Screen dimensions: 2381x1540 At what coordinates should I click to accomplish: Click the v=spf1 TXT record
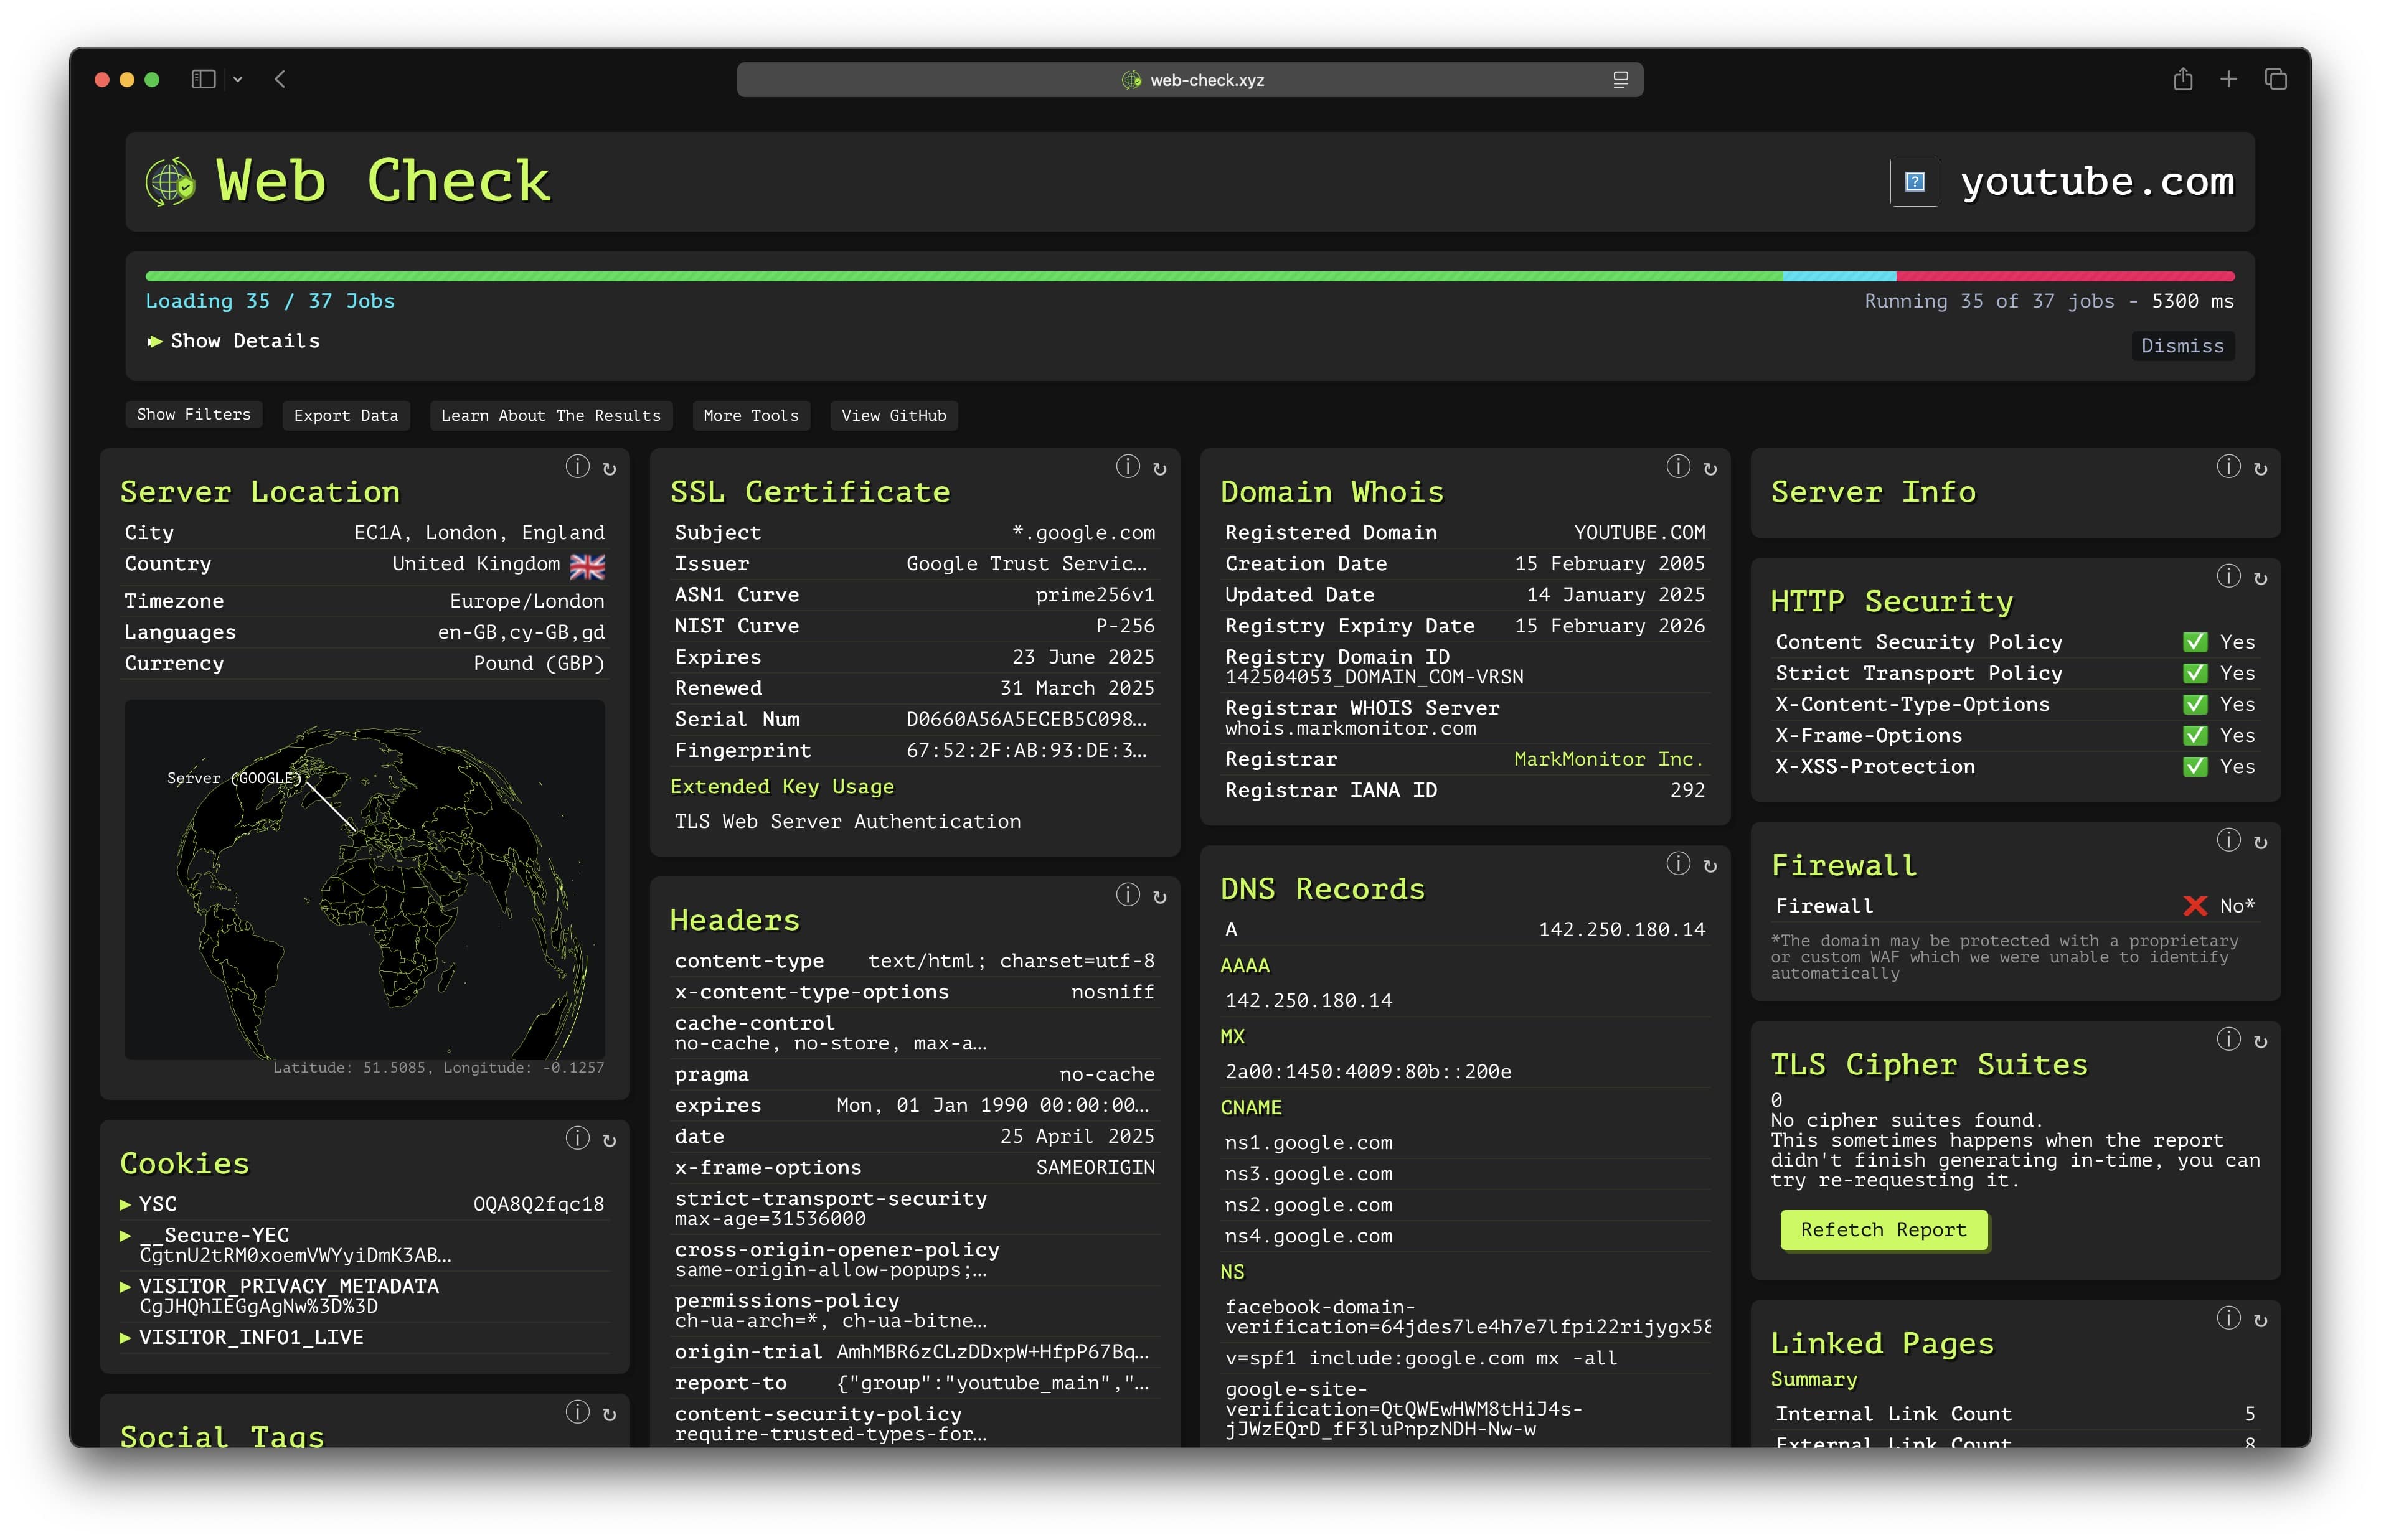tap(1420, 1358)
